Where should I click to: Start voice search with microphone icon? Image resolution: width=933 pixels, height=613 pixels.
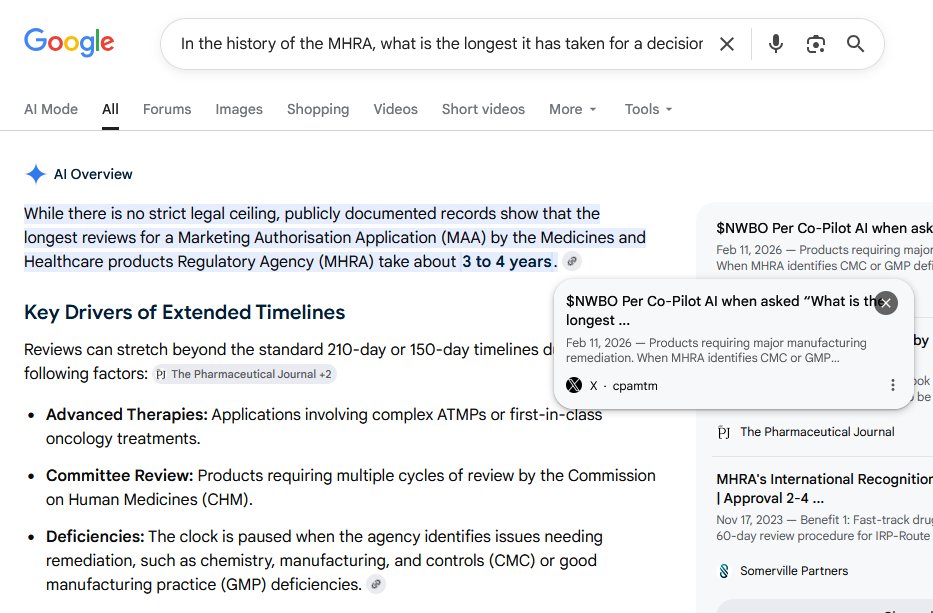tap(775, 44)
